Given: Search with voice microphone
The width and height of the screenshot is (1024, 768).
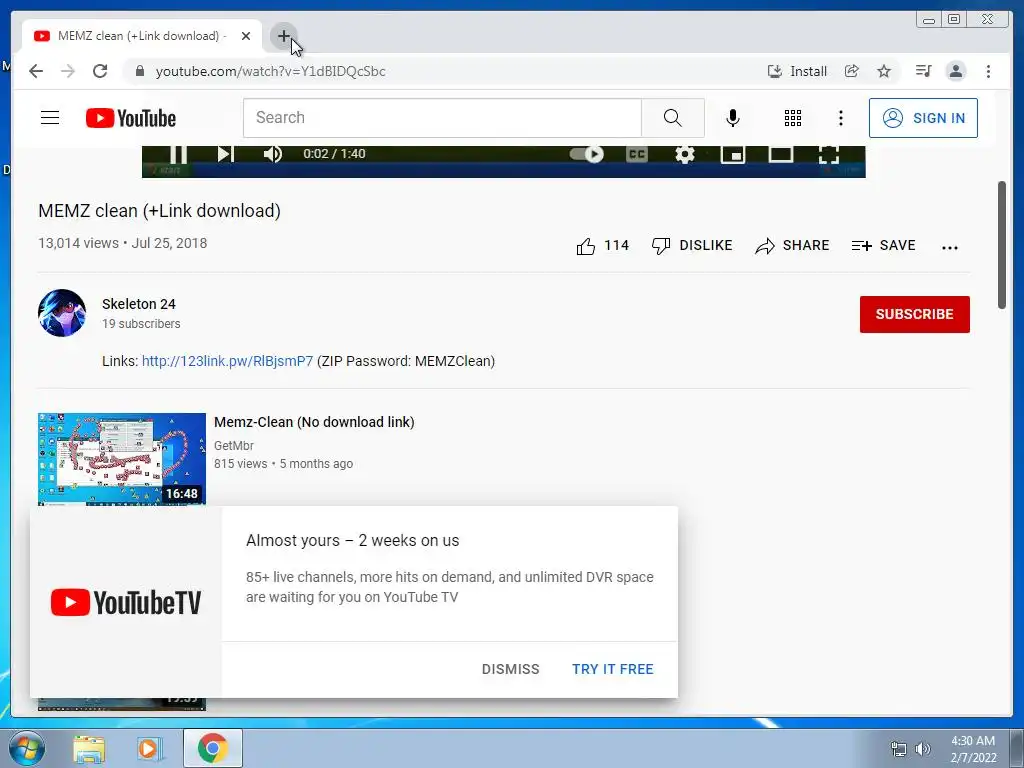Looking at the screenshot, I should click(x=733, y=118).
